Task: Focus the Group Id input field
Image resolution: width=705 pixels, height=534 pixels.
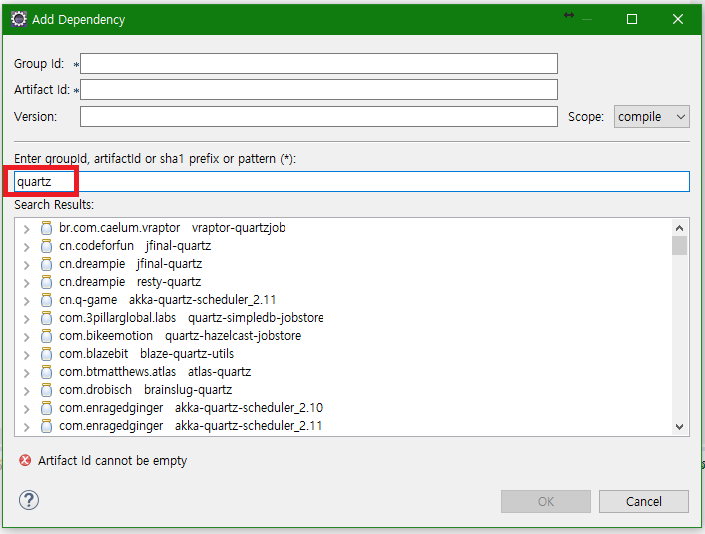Action: [x=319, y=63]
